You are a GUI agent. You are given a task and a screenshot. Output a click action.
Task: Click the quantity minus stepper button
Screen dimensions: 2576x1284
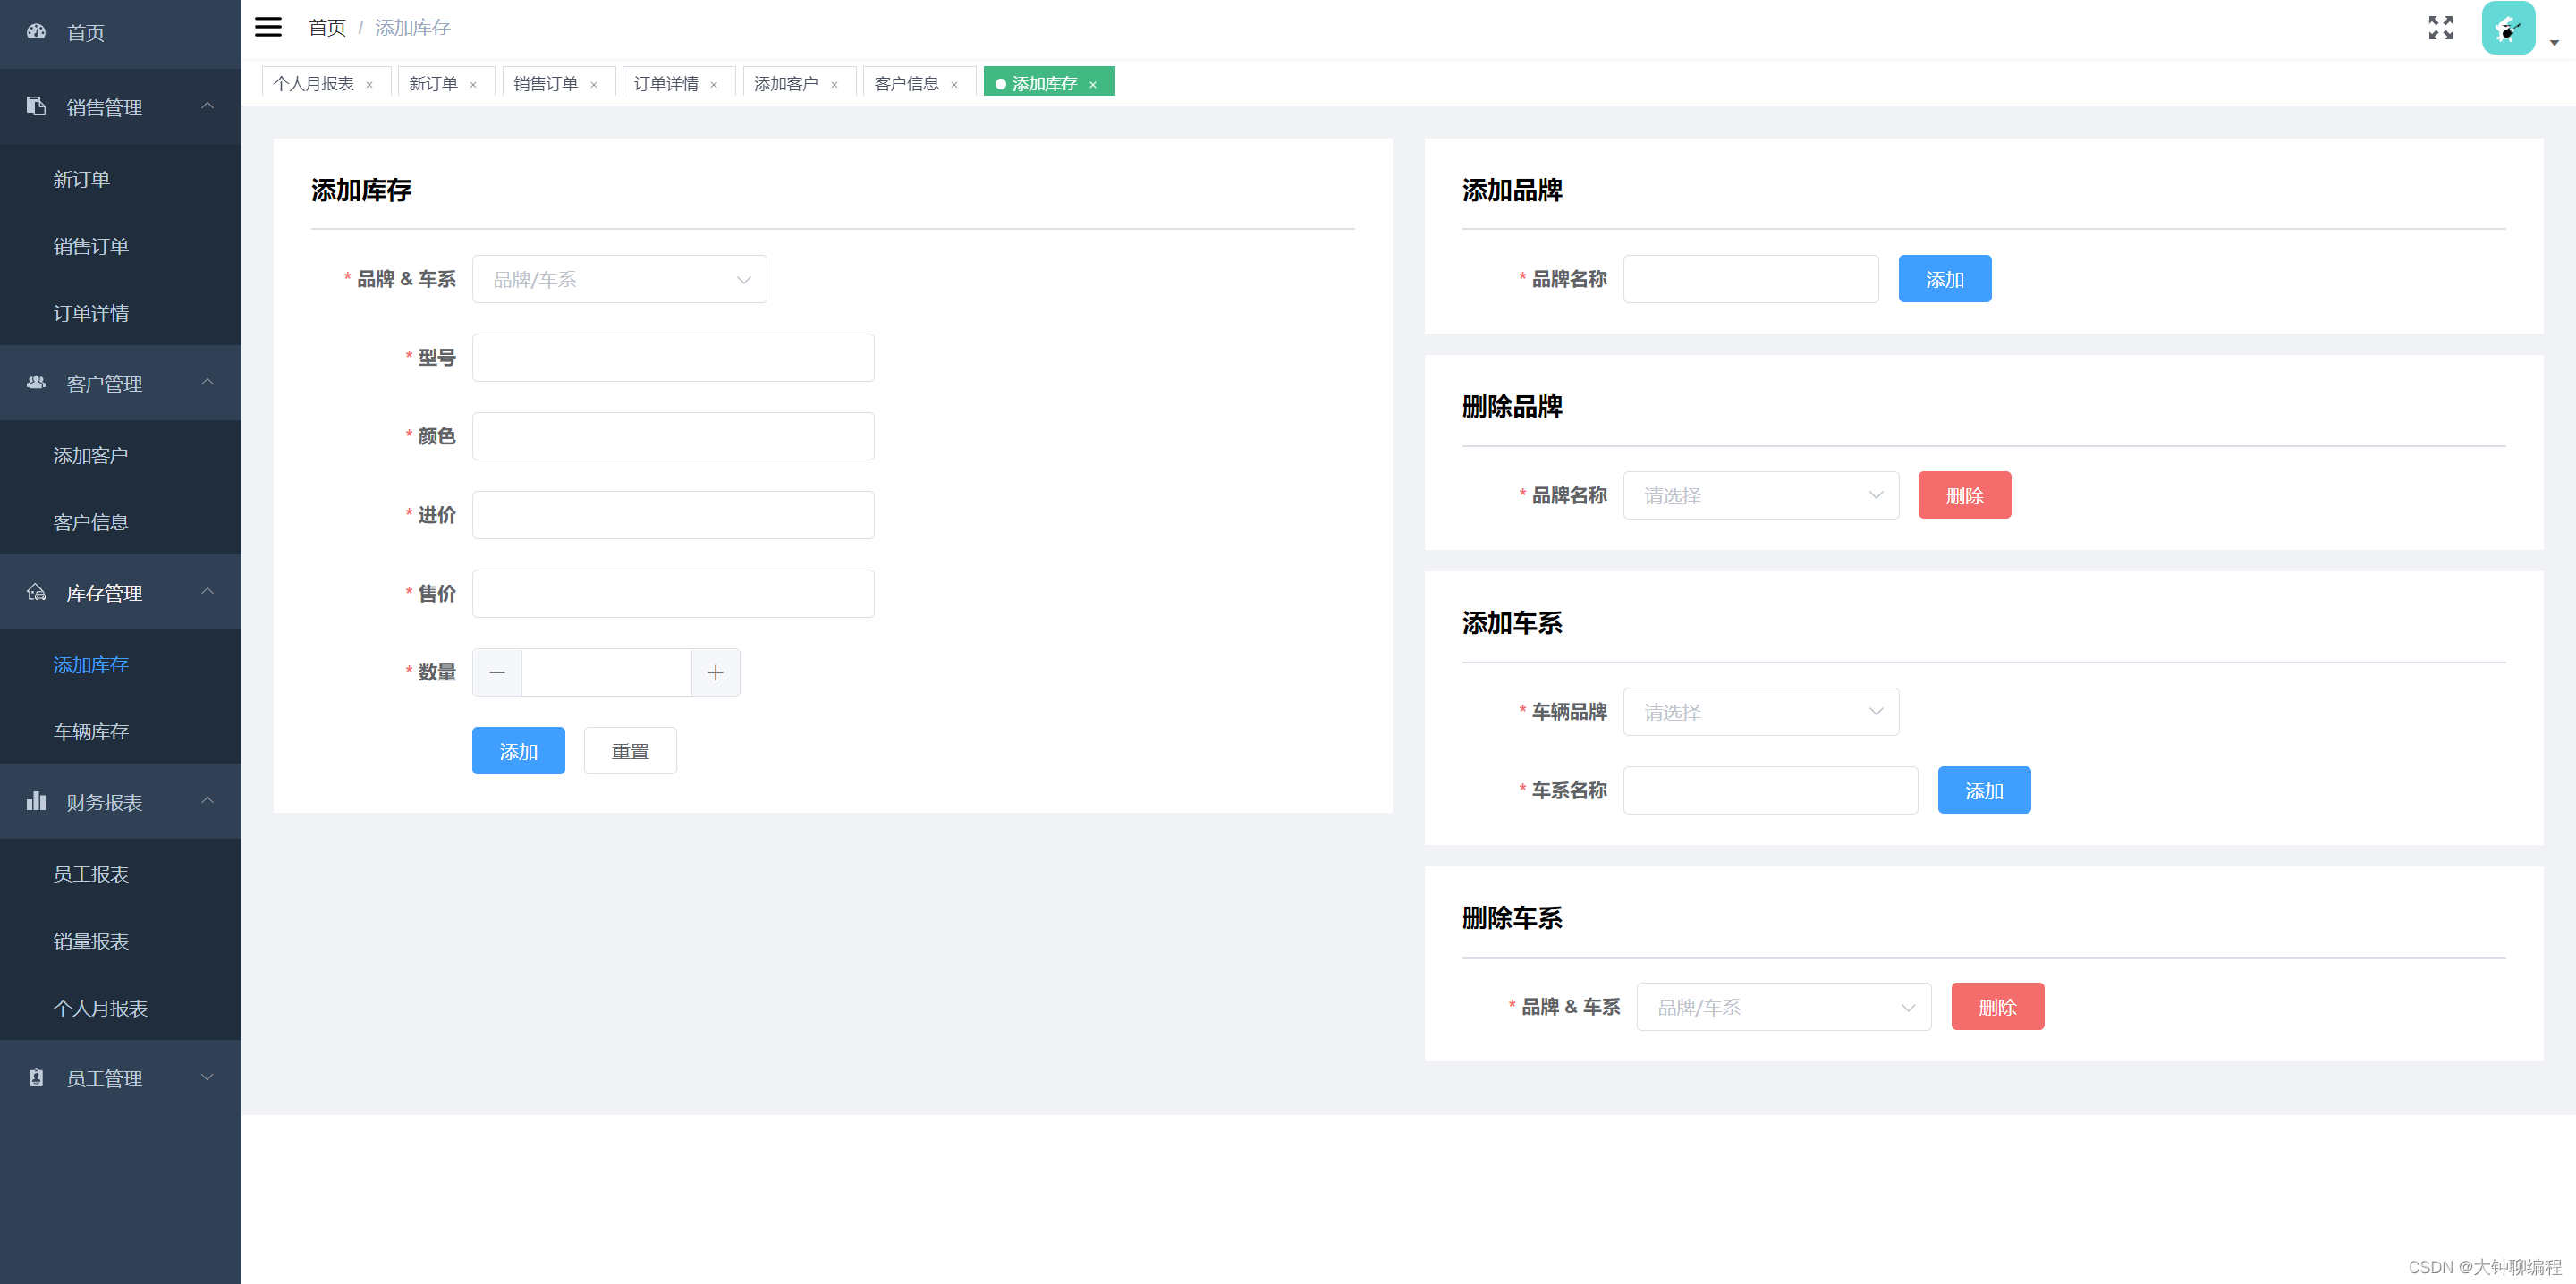pyautogui.click(x=497, y=673)
